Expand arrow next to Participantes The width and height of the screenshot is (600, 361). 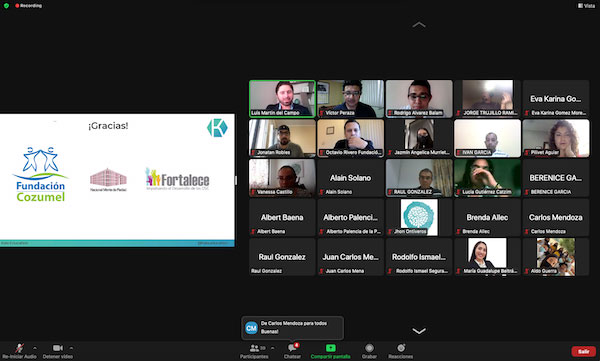[x=272, y=348]
